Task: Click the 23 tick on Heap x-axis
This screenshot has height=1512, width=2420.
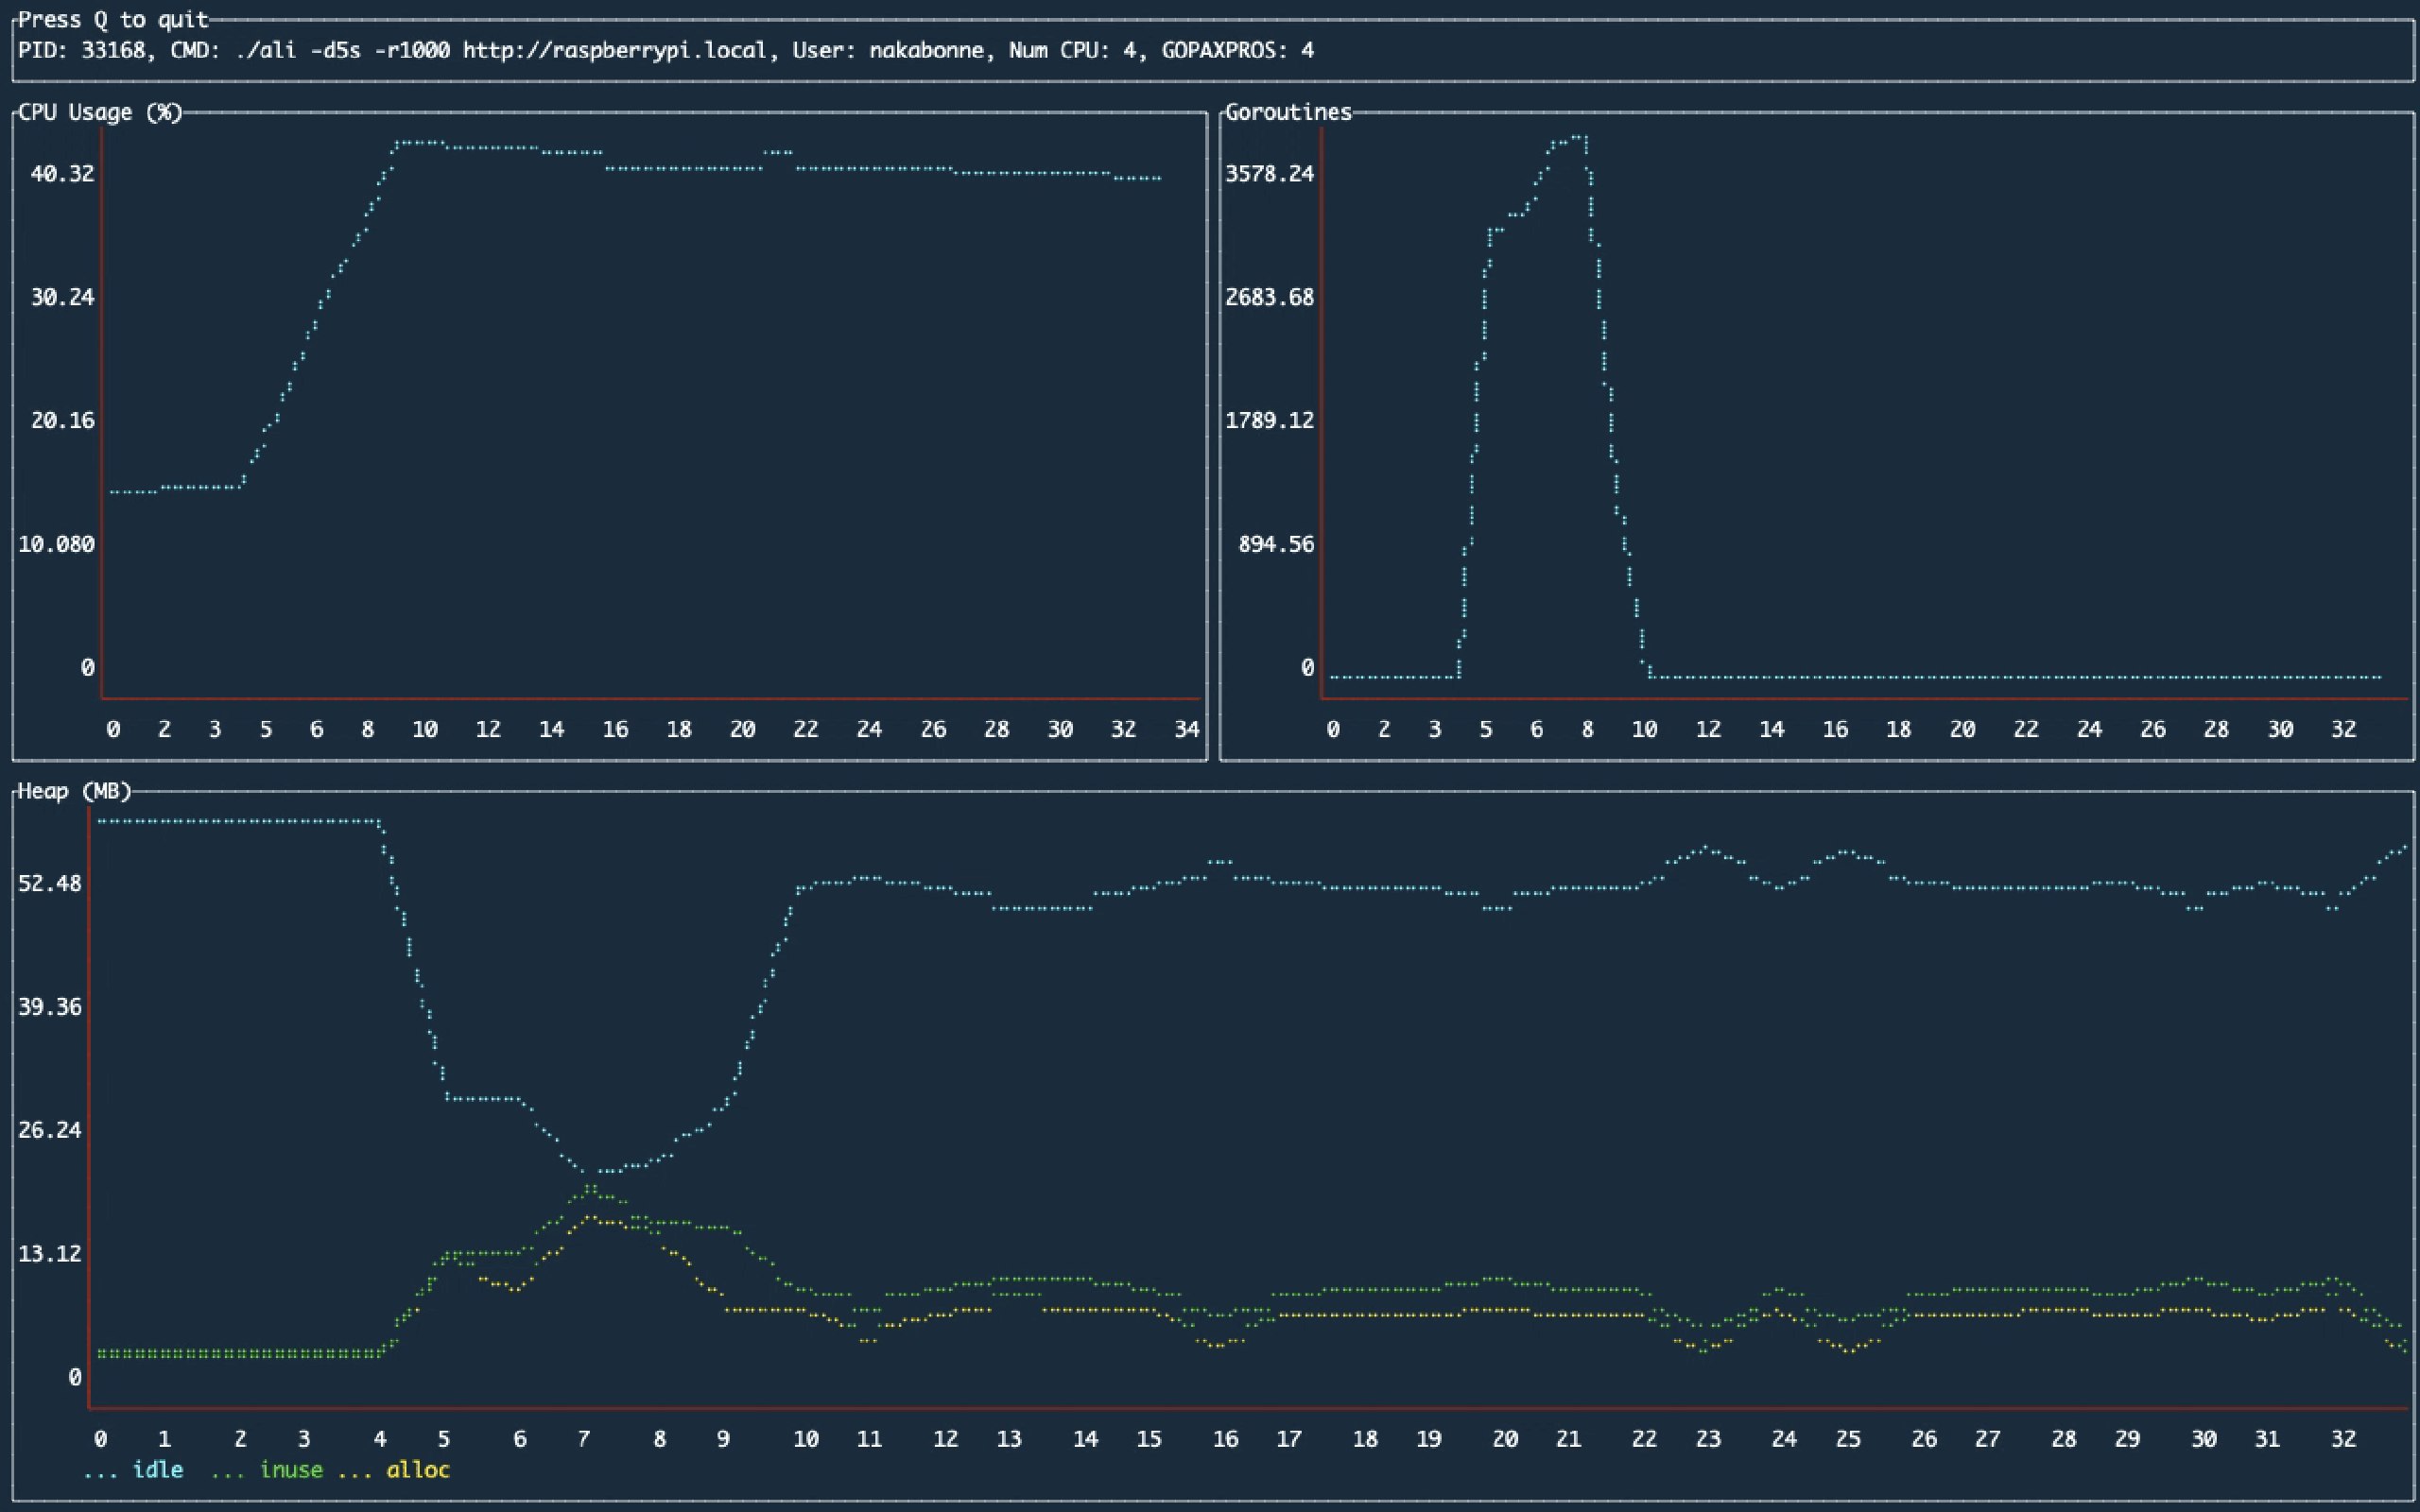Action: 1708,1439
